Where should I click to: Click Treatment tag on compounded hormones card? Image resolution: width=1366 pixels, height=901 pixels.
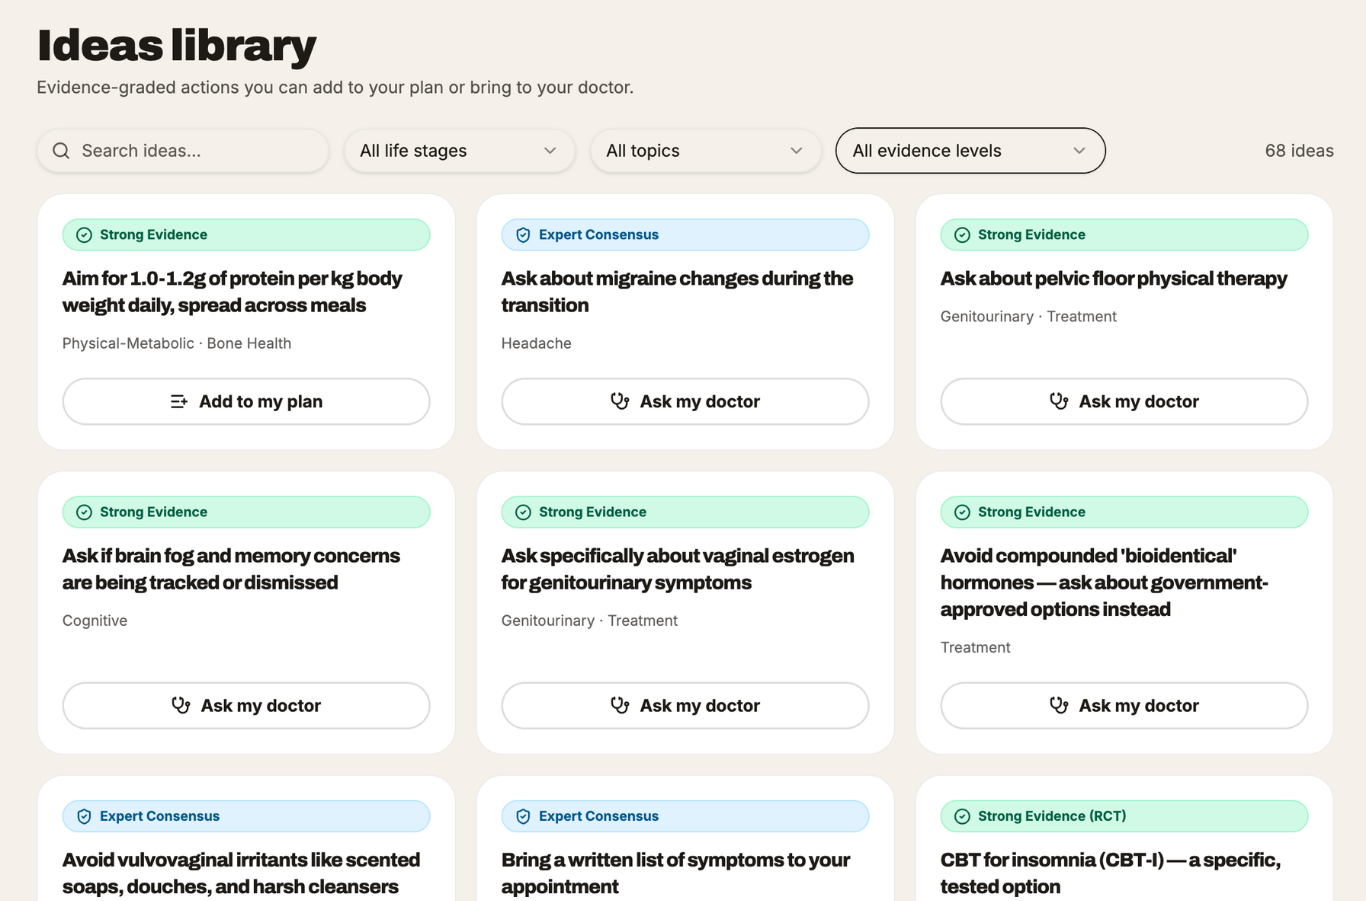tap(975, 647)
